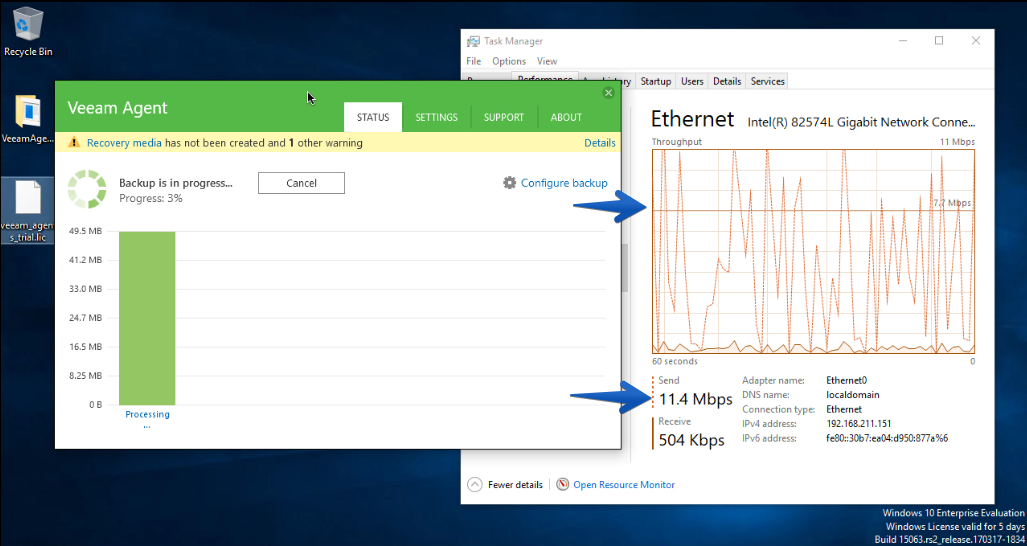Close the Task Manager window

(x=975, y=41)
